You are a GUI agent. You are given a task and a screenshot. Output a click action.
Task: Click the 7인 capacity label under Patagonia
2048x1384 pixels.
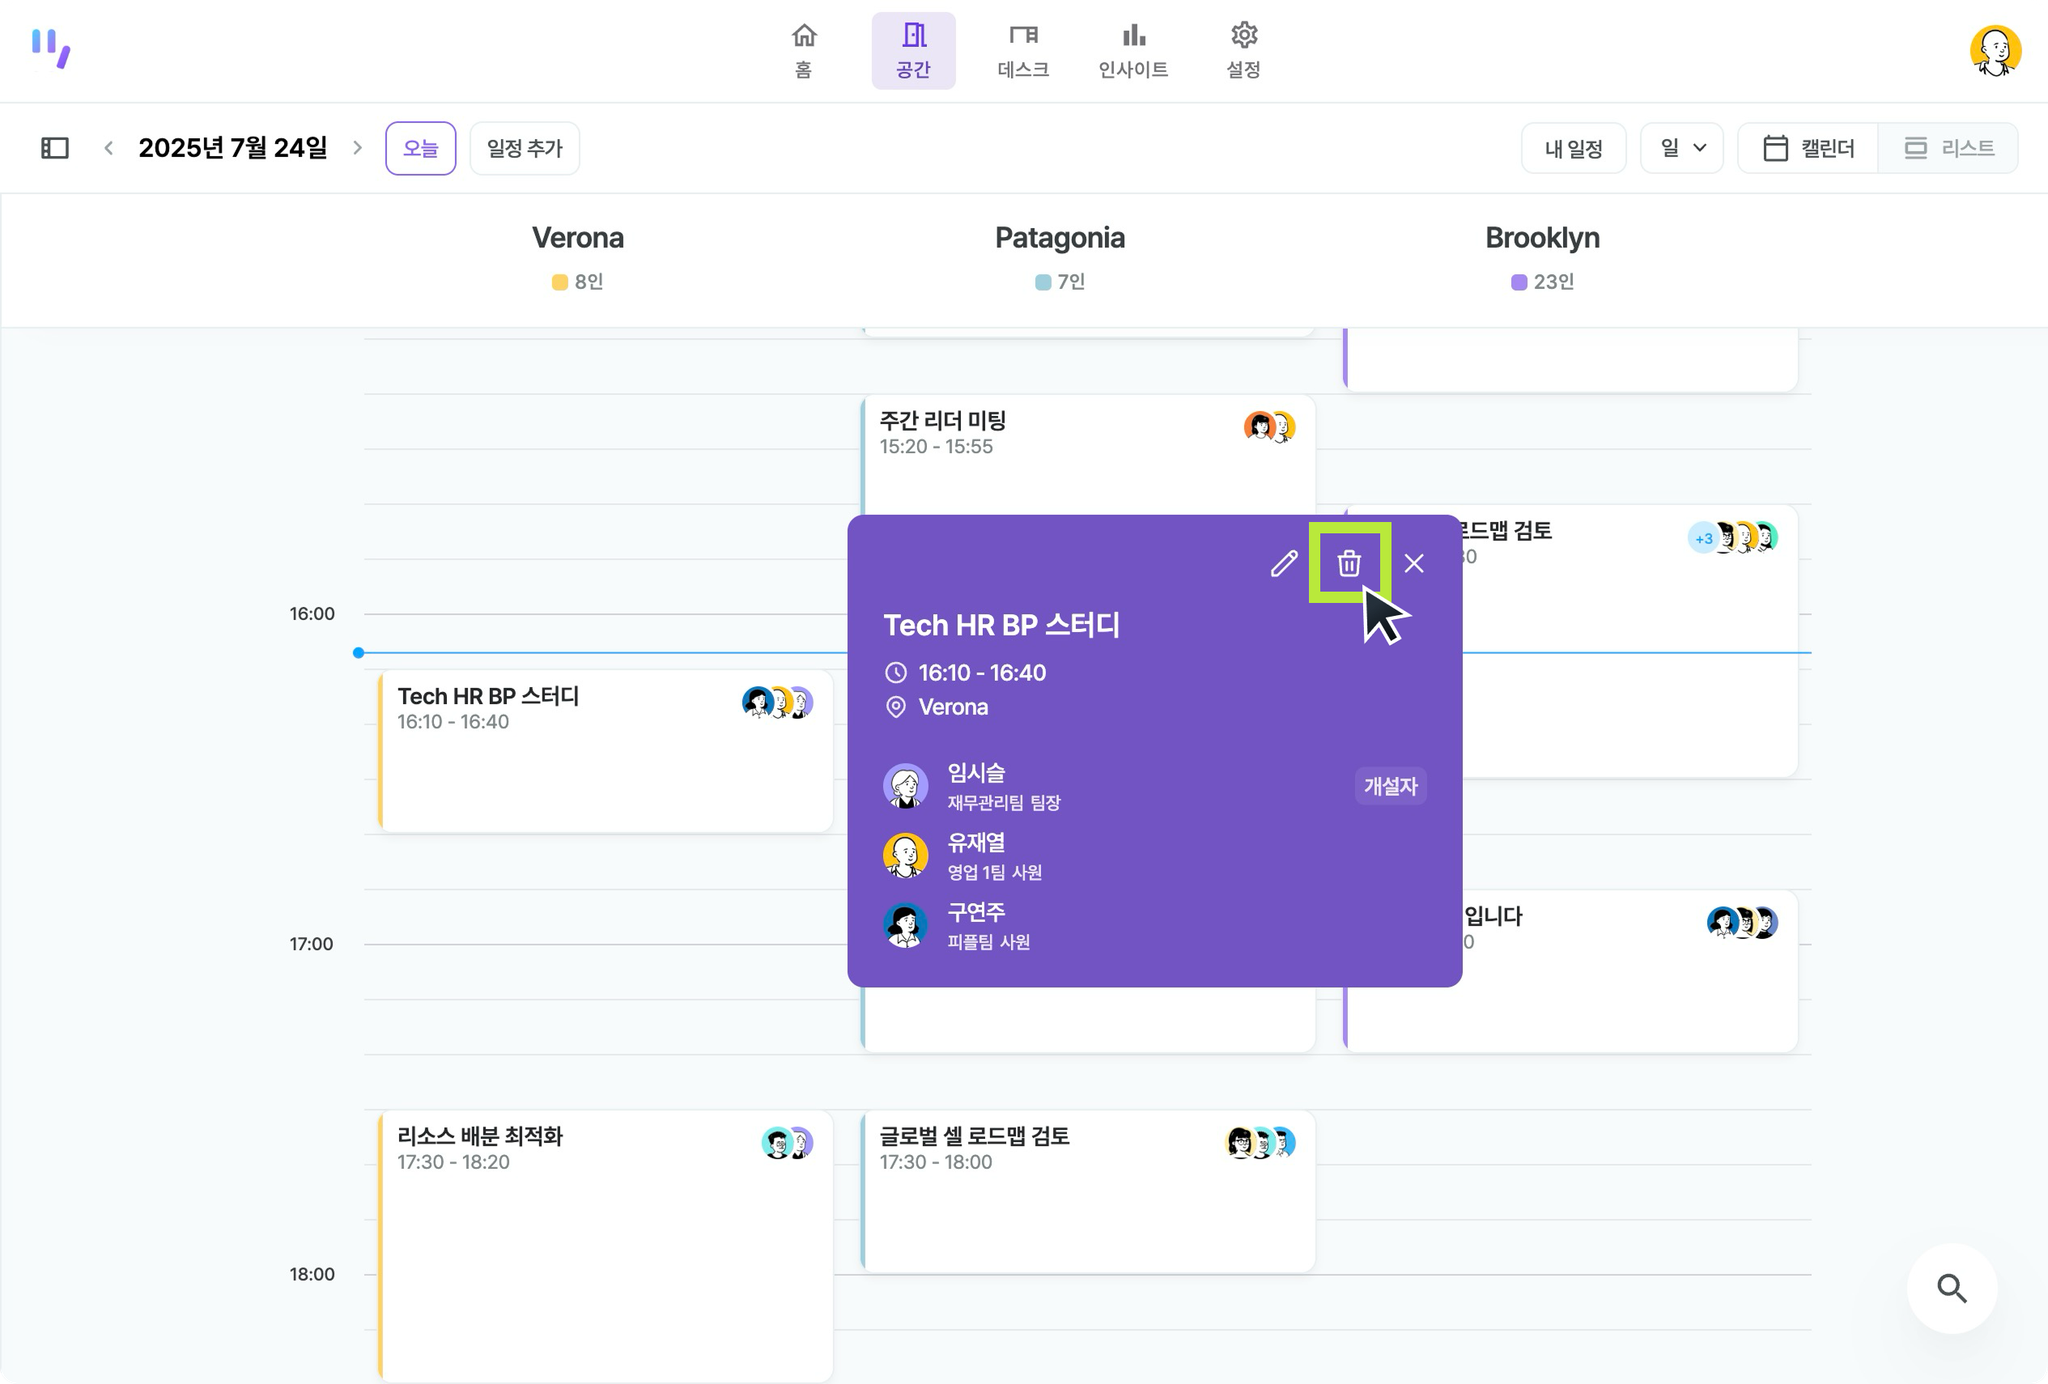pos(1071,282)
